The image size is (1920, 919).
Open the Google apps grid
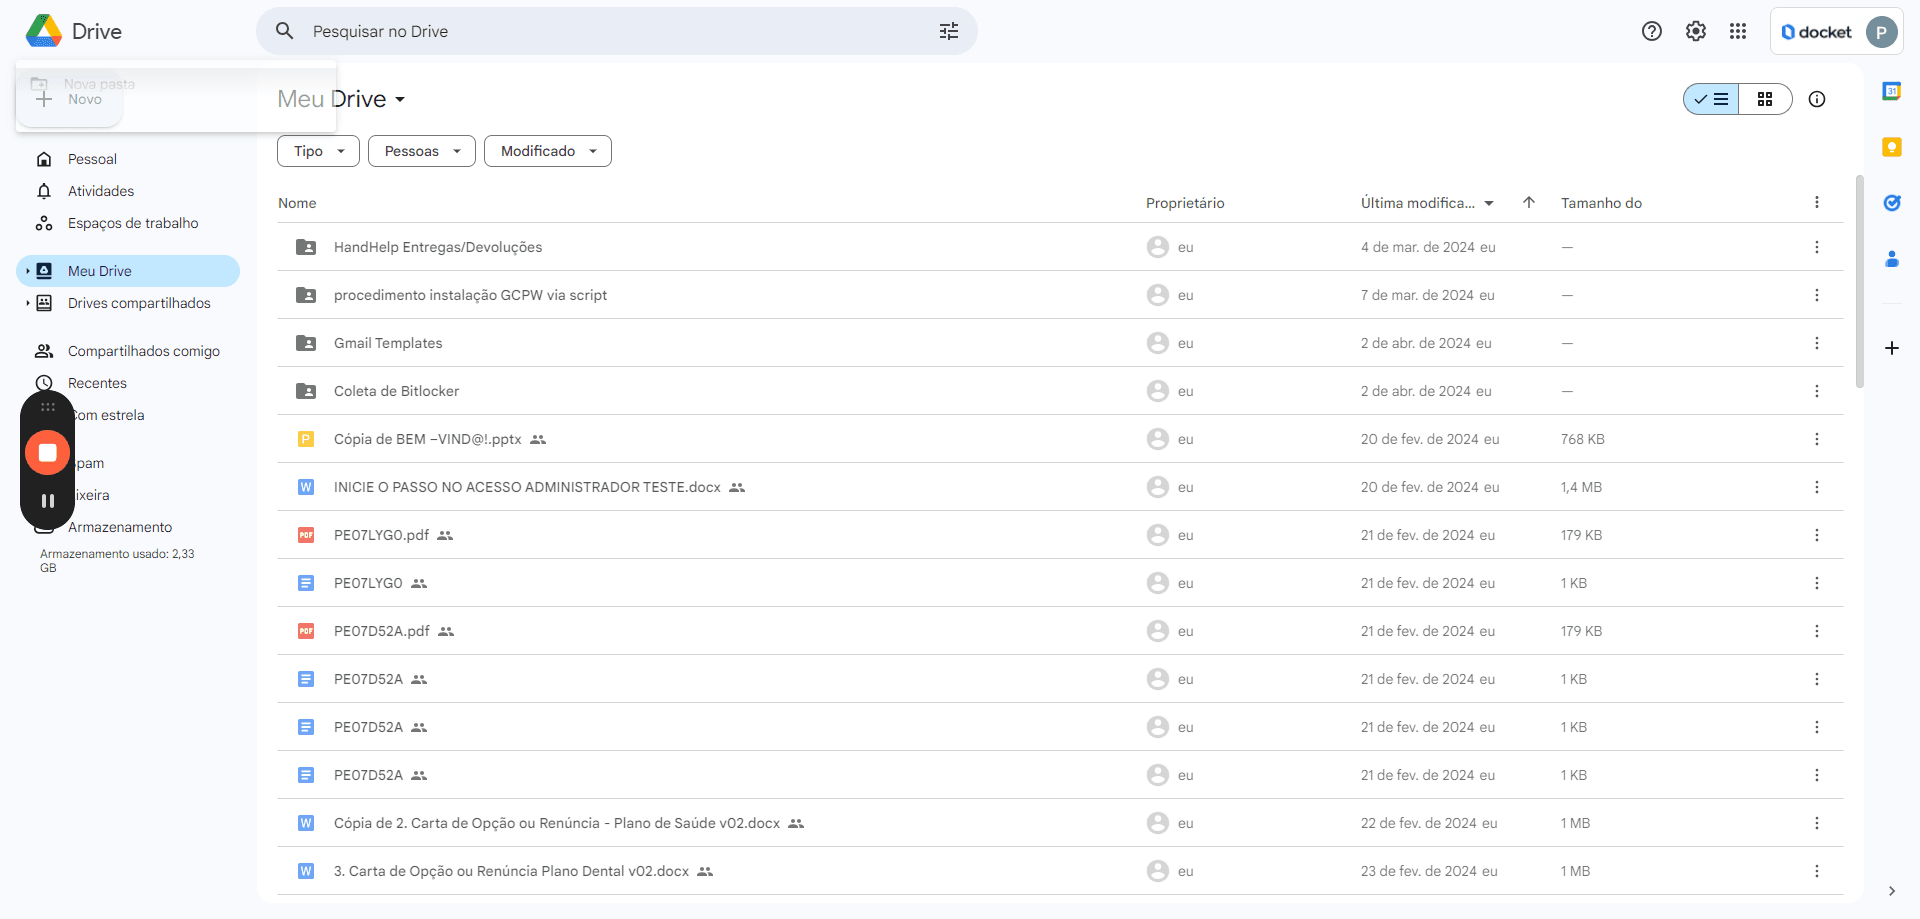click(x=1738, y=31)
